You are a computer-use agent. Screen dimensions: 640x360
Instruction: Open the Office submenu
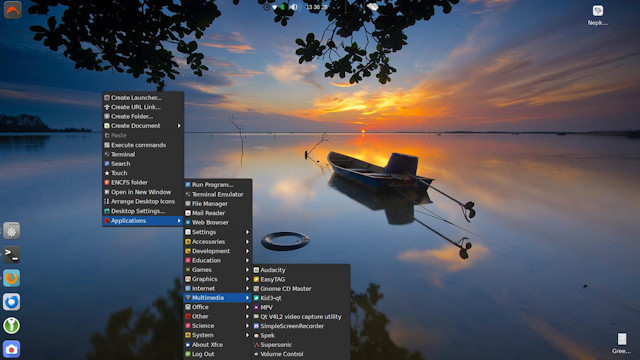[x=218, y=307]
